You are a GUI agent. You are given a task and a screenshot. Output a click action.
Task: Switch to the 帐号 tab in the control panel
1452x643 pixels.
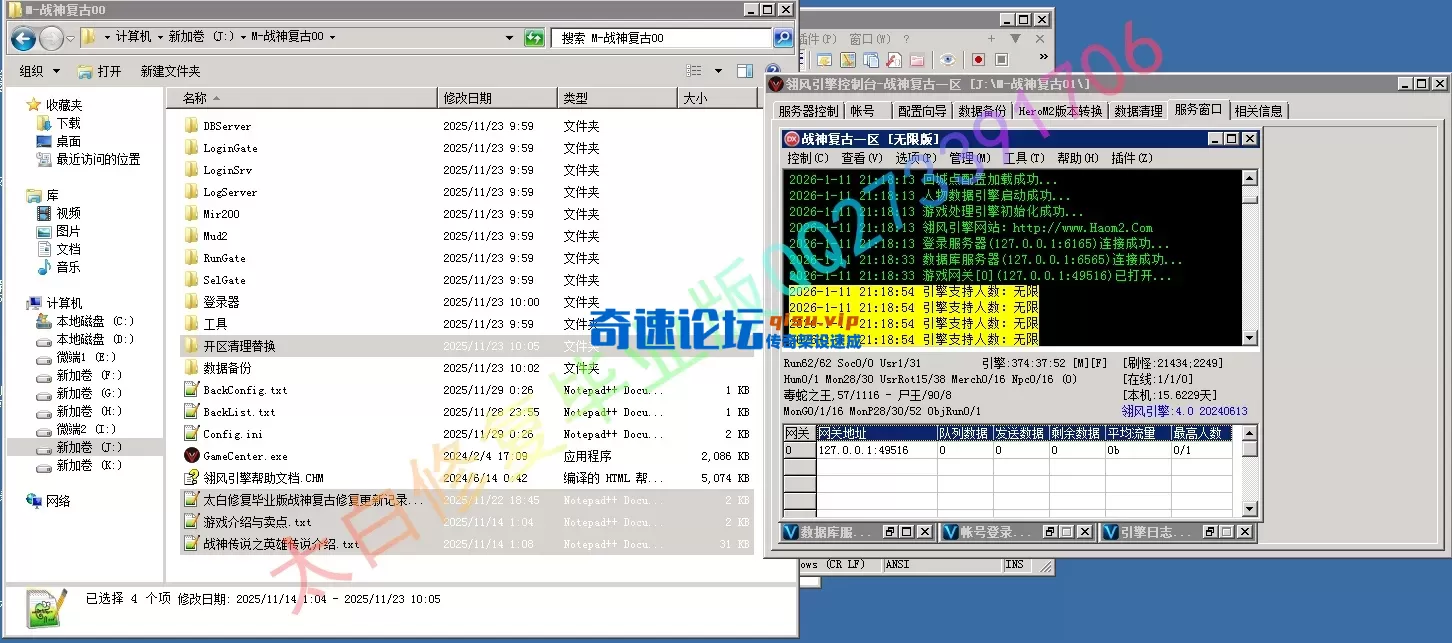coord(864,111)
